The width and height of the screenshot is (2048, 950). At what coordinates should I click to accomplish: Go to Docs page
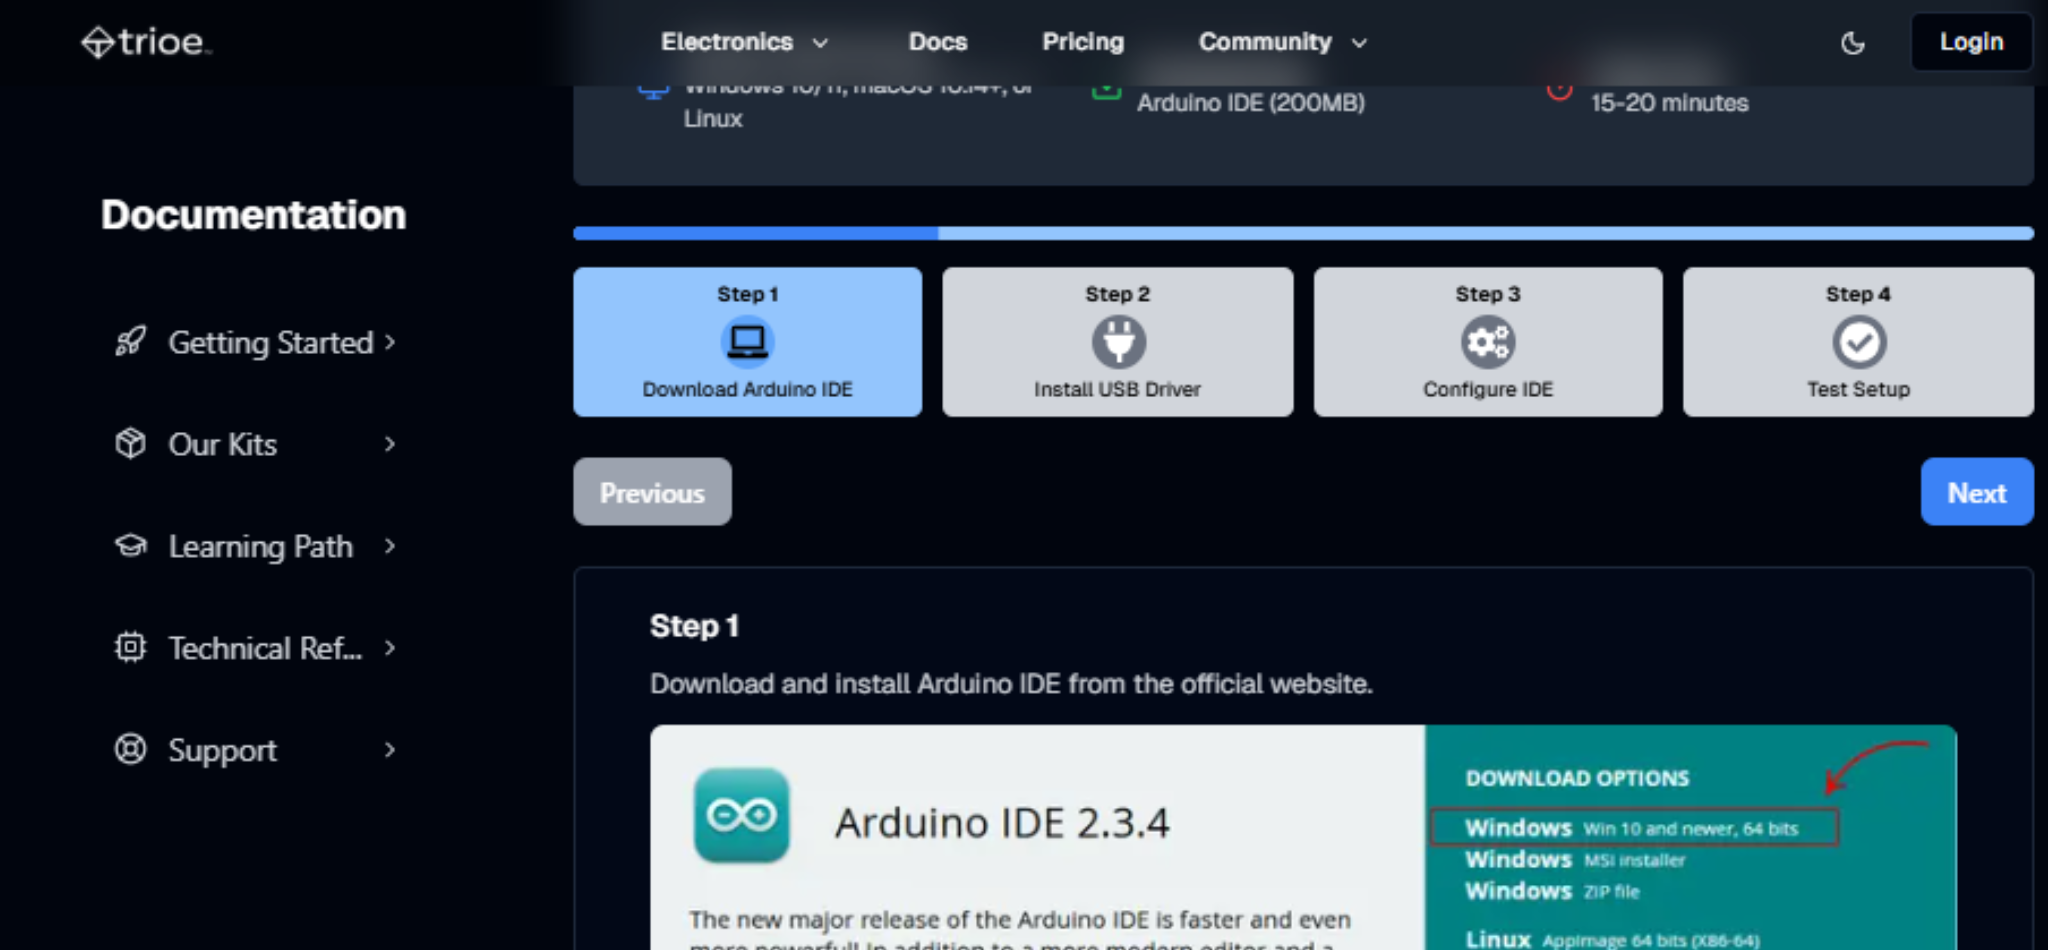[x=937, y=42]
